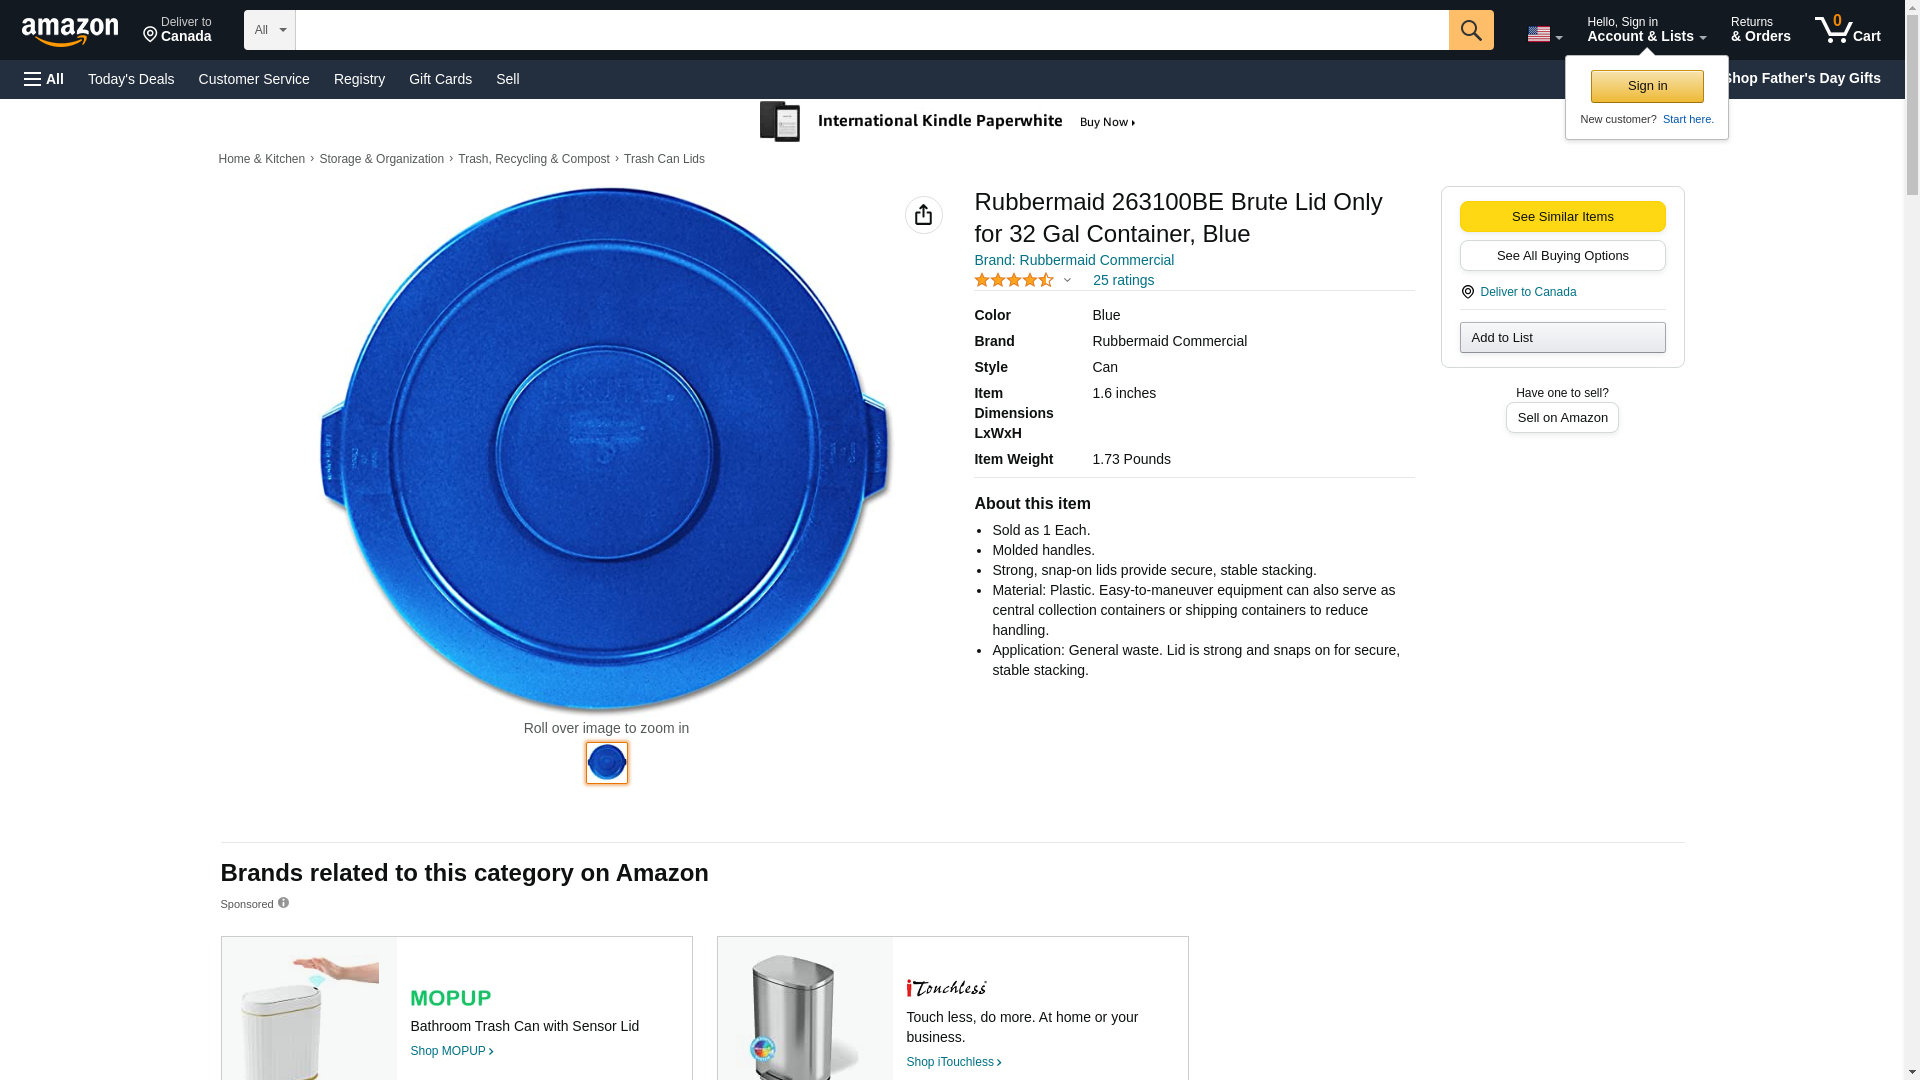Click the Add to List button
The width and height of the screenshot is (1920, 1080).
[1561, 338]
